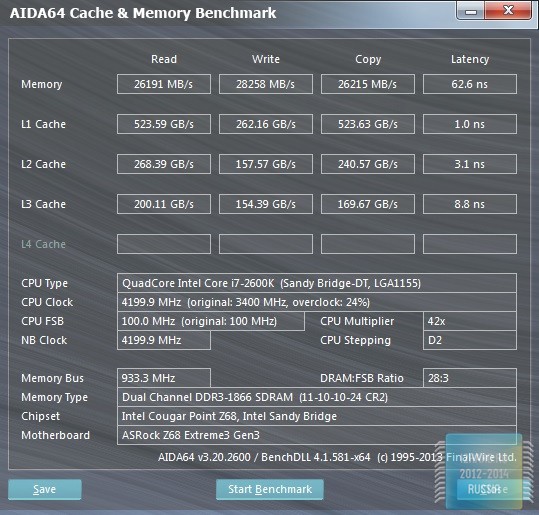Screen dimensions: 539x515
Task: Select the Memory Read value 26191 MB/s
Action: pyautogui.click(x=164, y=84)
